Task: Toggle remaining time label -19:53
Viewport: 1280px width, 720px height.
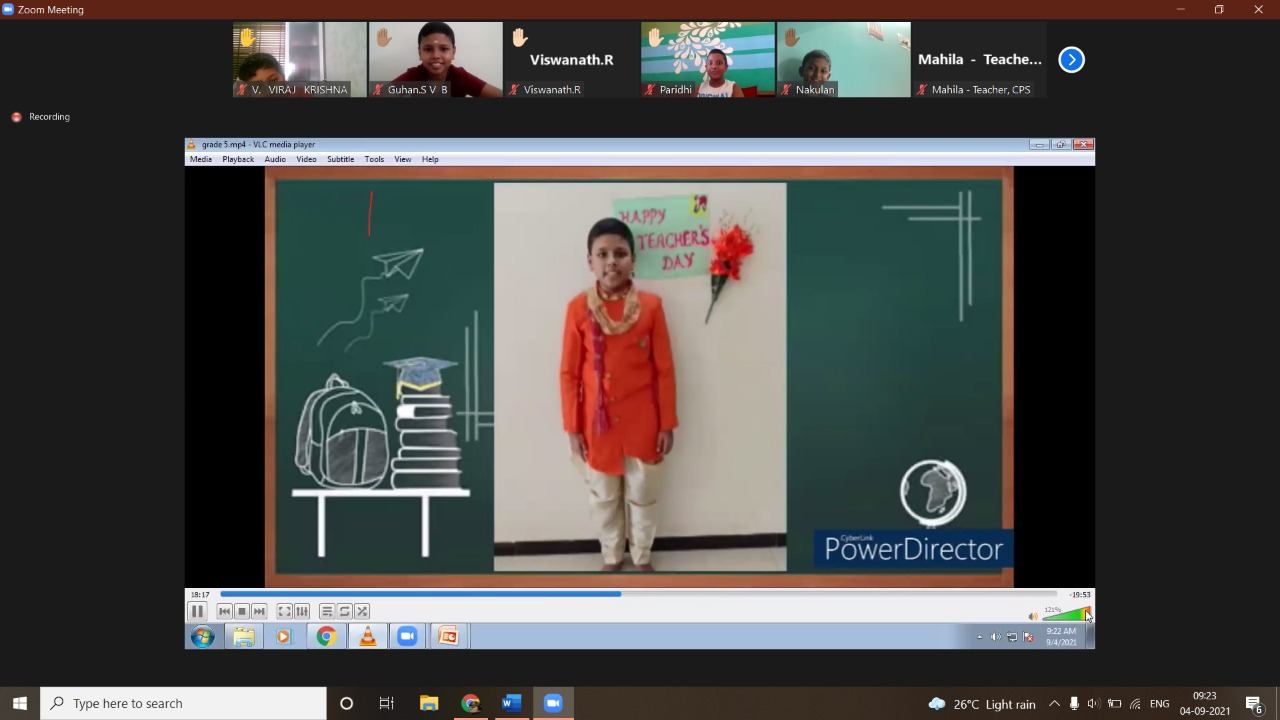Action: click(1079, 594)
